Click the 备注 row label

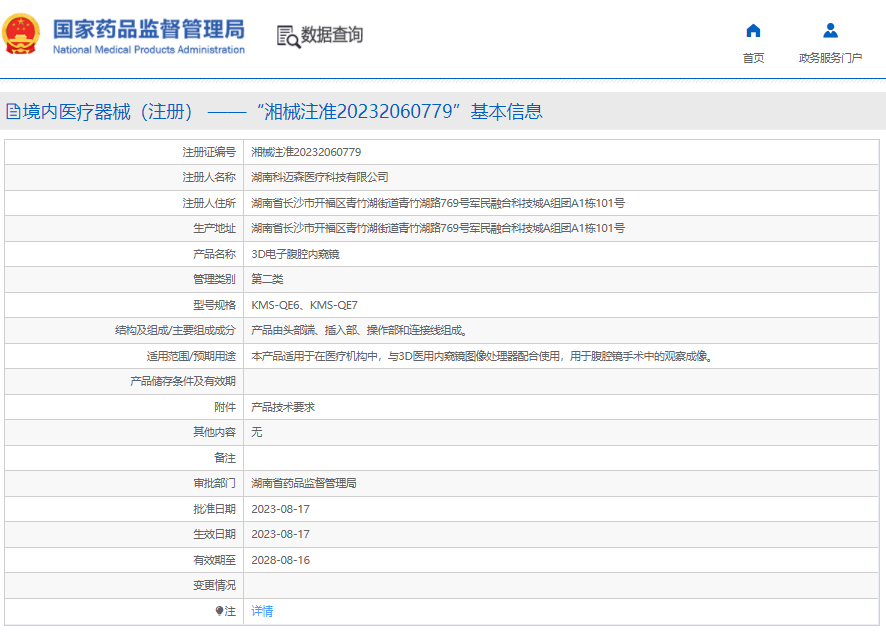click(225, 458)
